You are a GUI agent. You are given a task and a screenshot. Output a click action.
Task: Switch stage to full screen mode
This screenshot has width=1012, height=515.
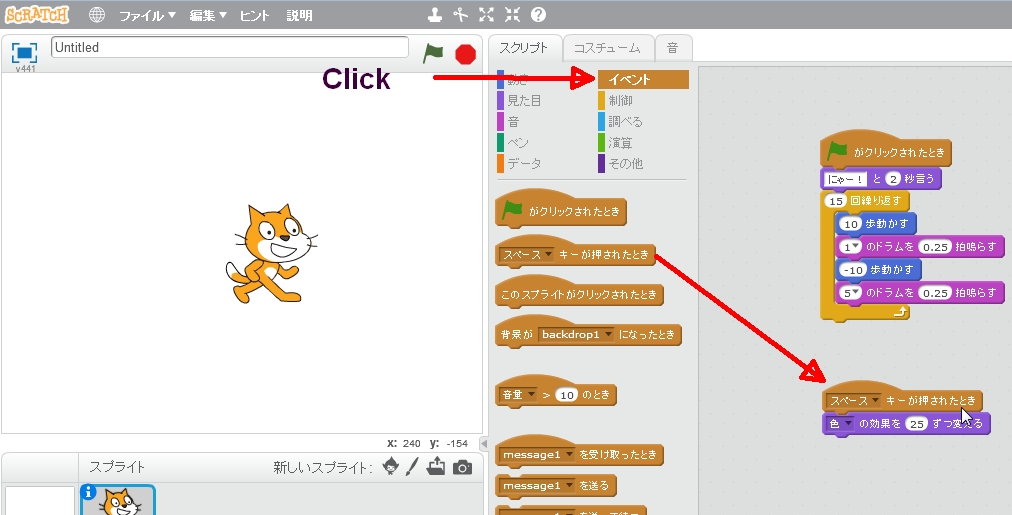(25, 53)
